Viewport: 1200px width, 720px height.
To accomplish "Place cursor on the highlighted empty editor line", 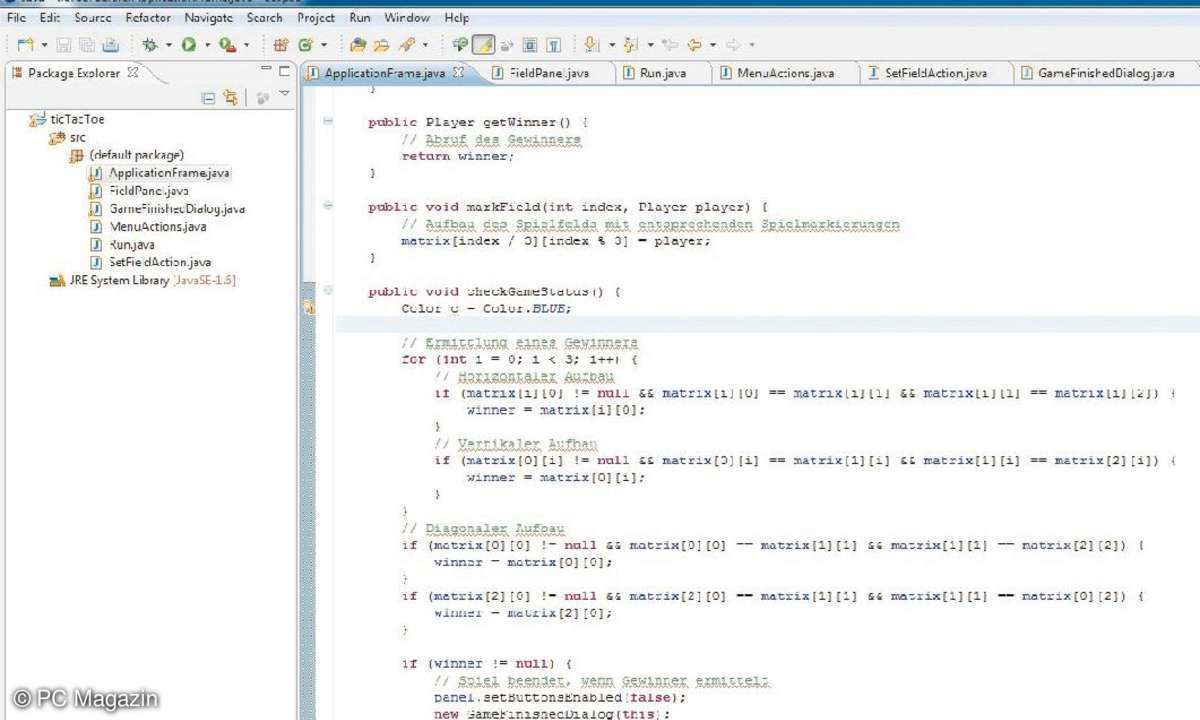I will tap(767, 324).
